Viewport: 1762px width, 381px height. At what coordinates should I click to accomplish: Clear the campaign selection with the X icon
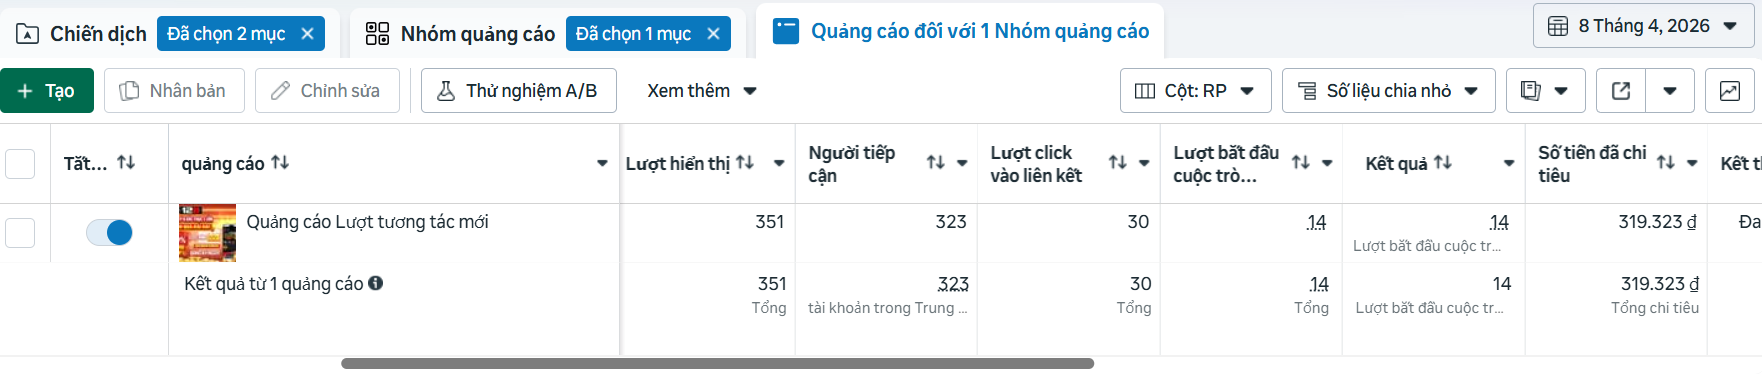307,34
